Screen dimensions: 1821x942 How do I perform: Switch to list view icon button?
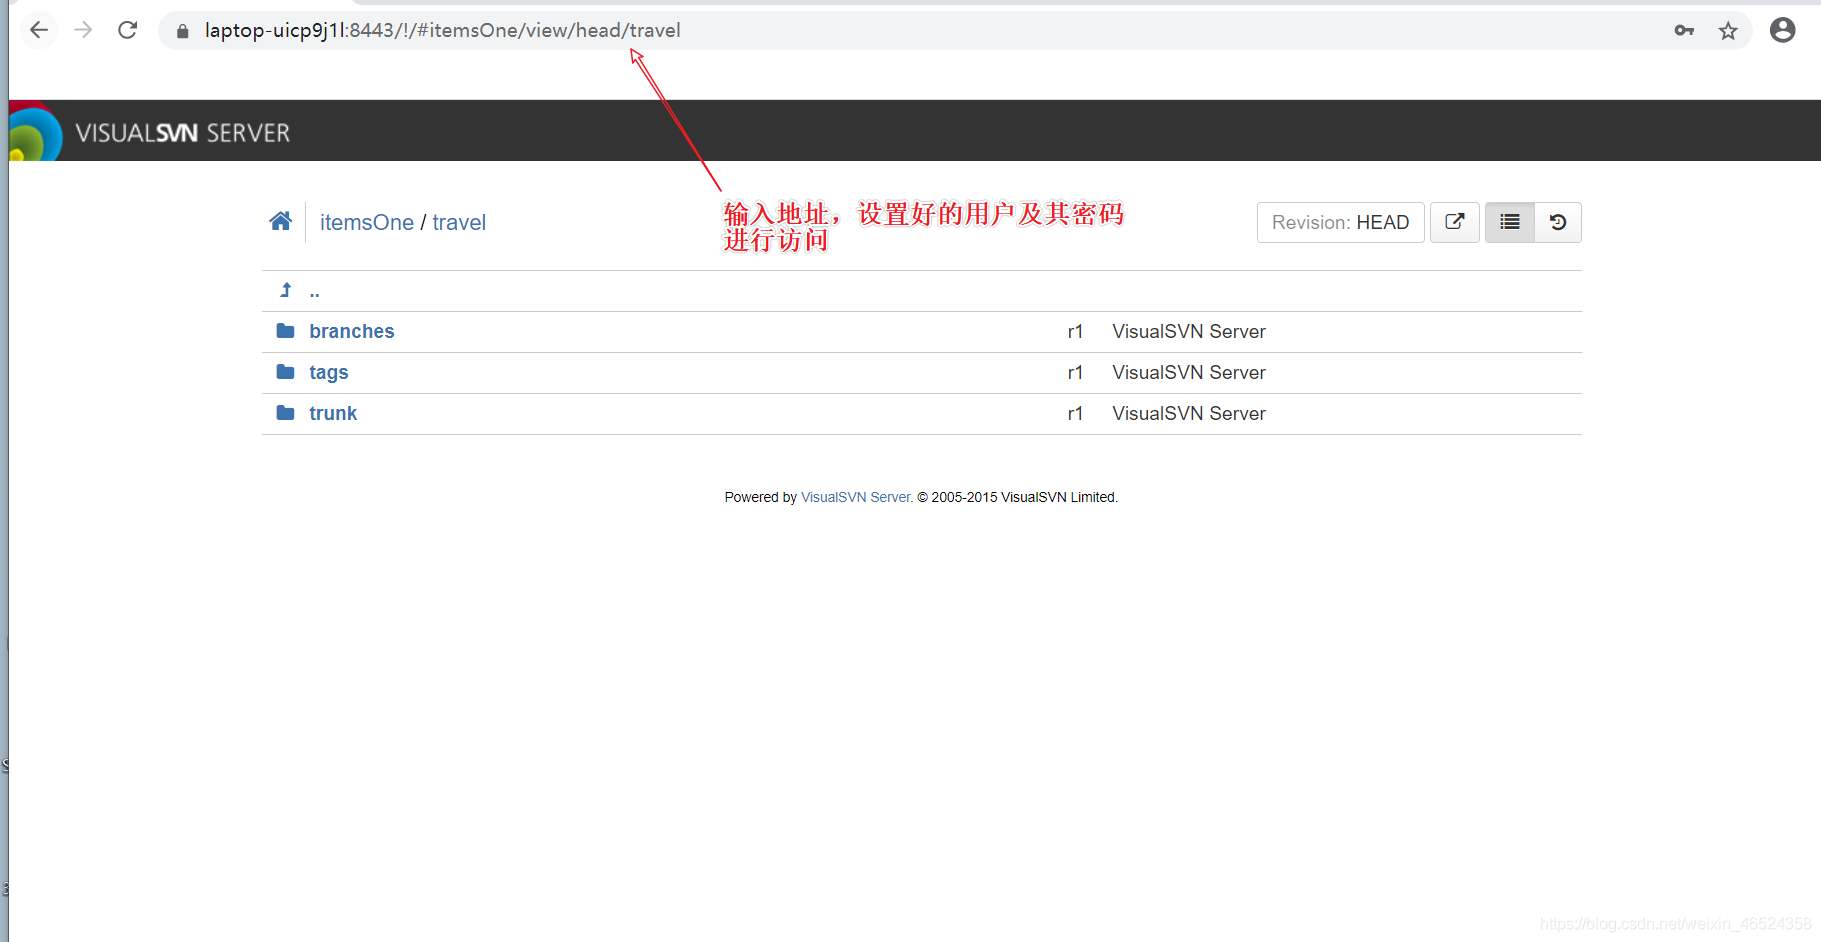1510,222
